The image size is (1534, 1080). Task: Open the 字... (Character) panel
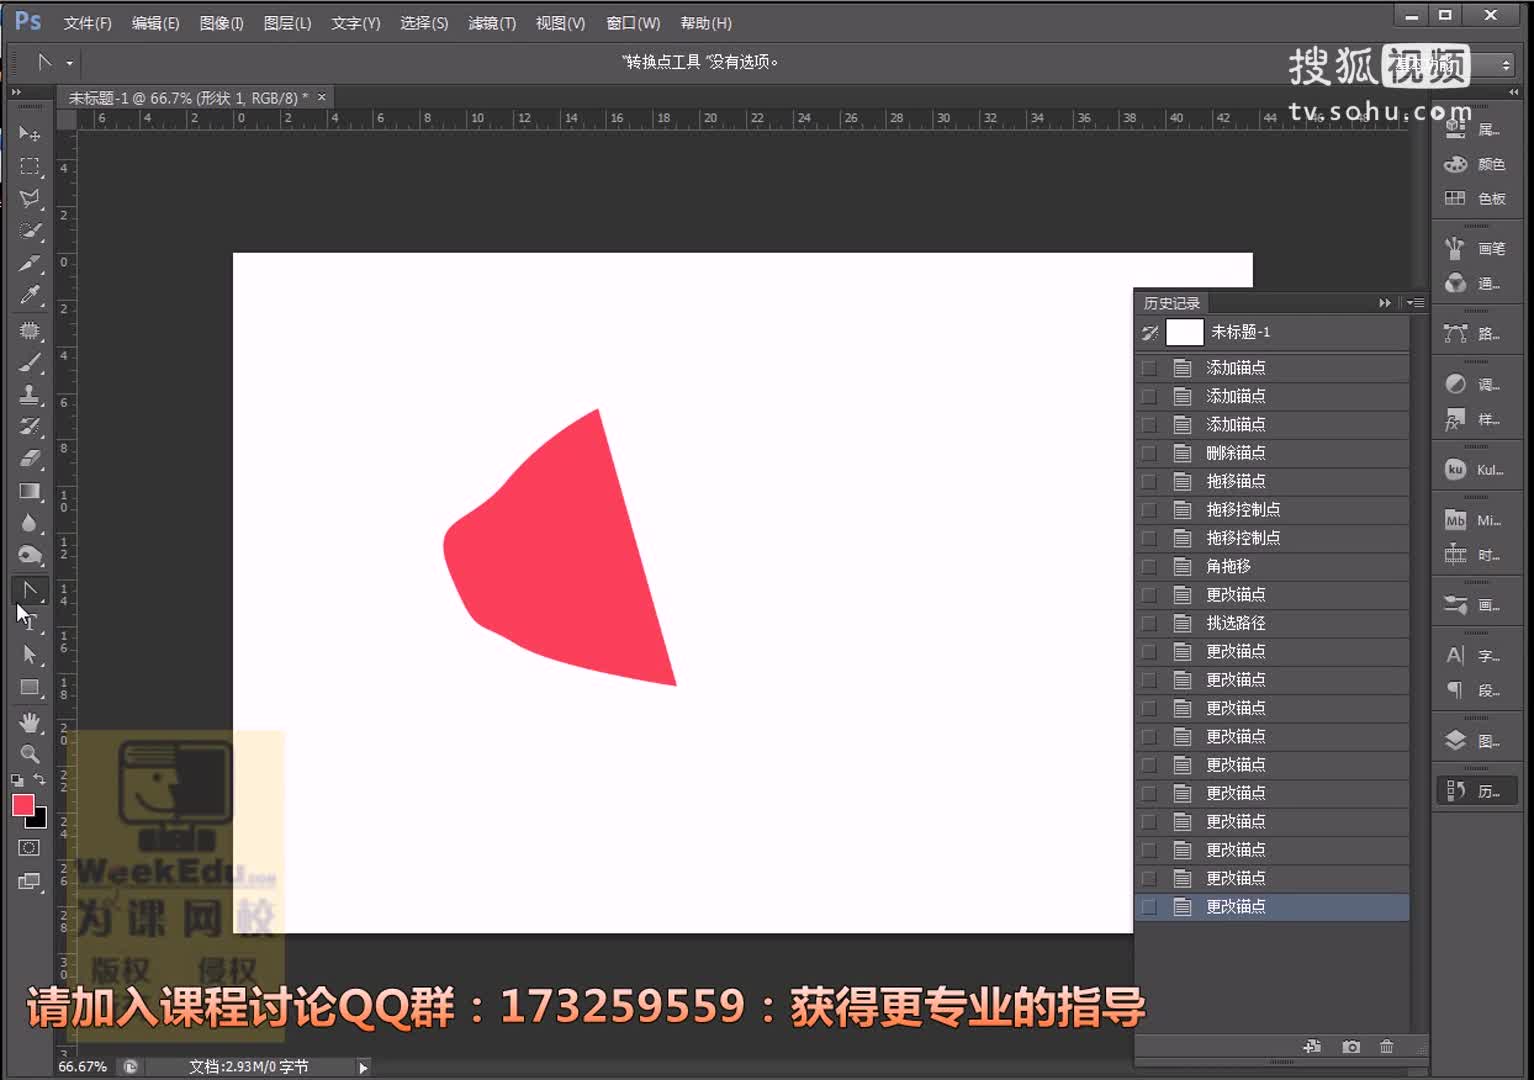1476,656
